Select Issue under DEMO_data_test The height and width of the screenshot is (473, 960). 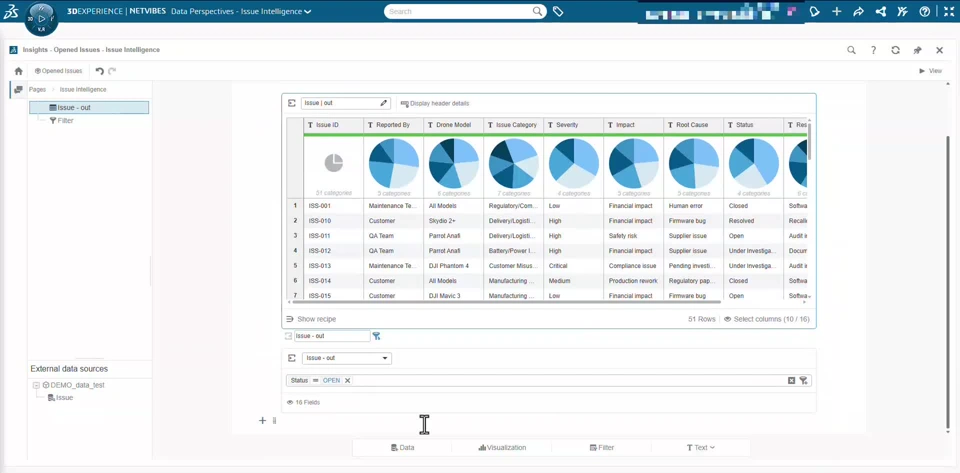click(60, 398)
